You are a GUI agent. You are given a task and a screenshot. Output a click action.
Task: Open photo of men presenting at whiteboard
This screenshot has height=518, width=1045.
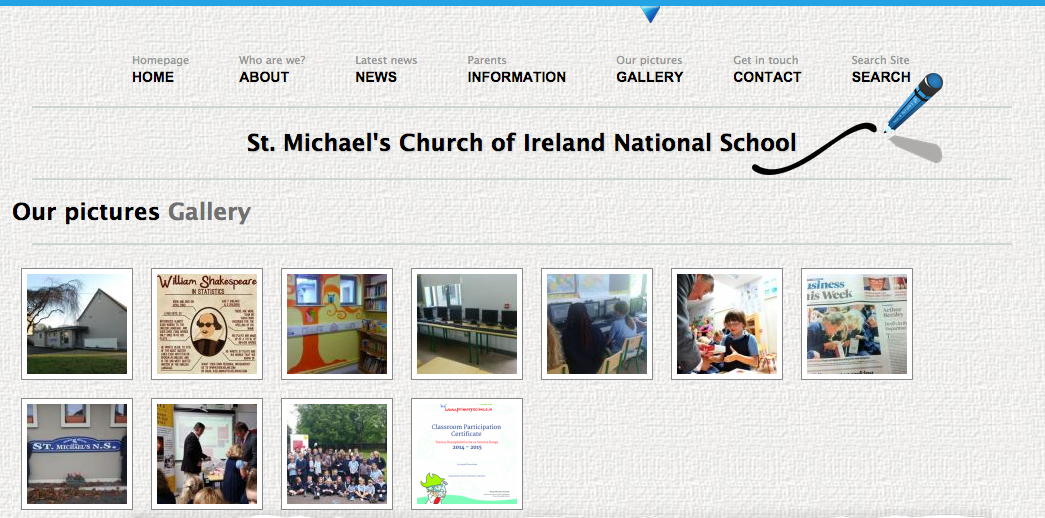207,454
